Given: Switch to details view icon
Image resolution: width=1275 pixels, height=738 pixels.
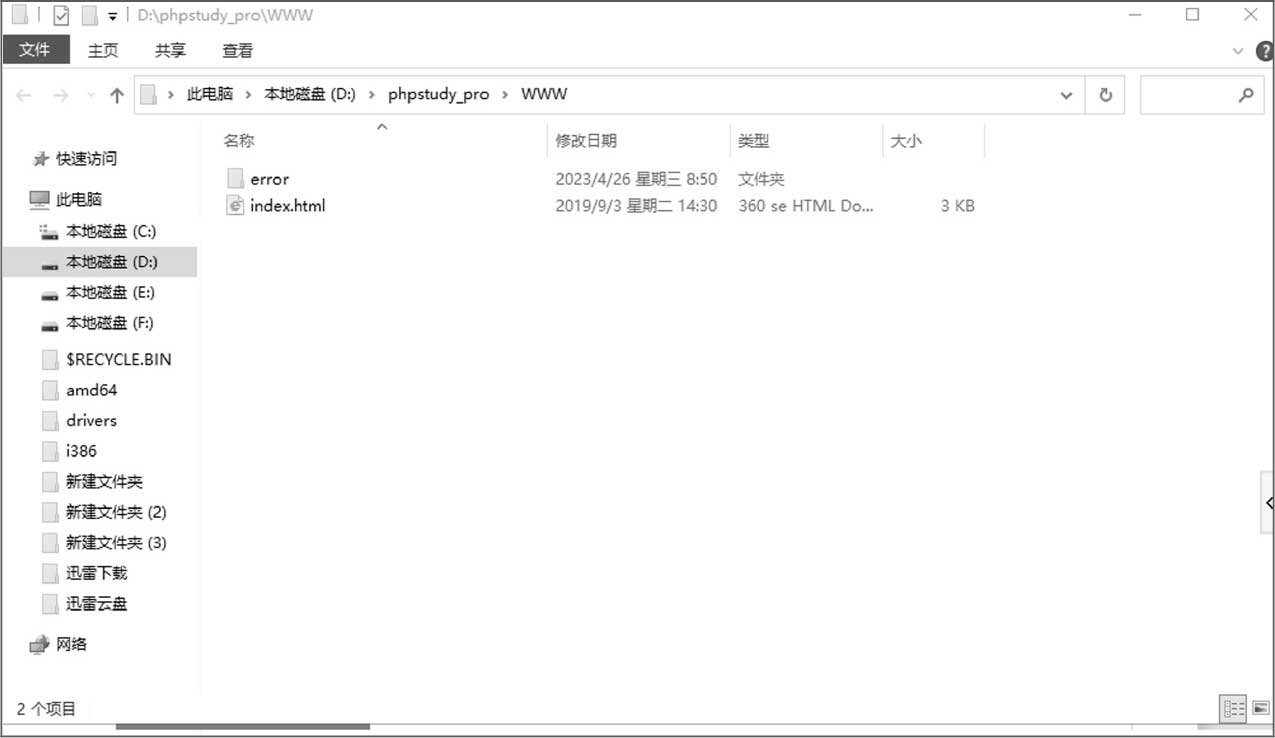Looking at the screenshot, I should [1235, 709].
